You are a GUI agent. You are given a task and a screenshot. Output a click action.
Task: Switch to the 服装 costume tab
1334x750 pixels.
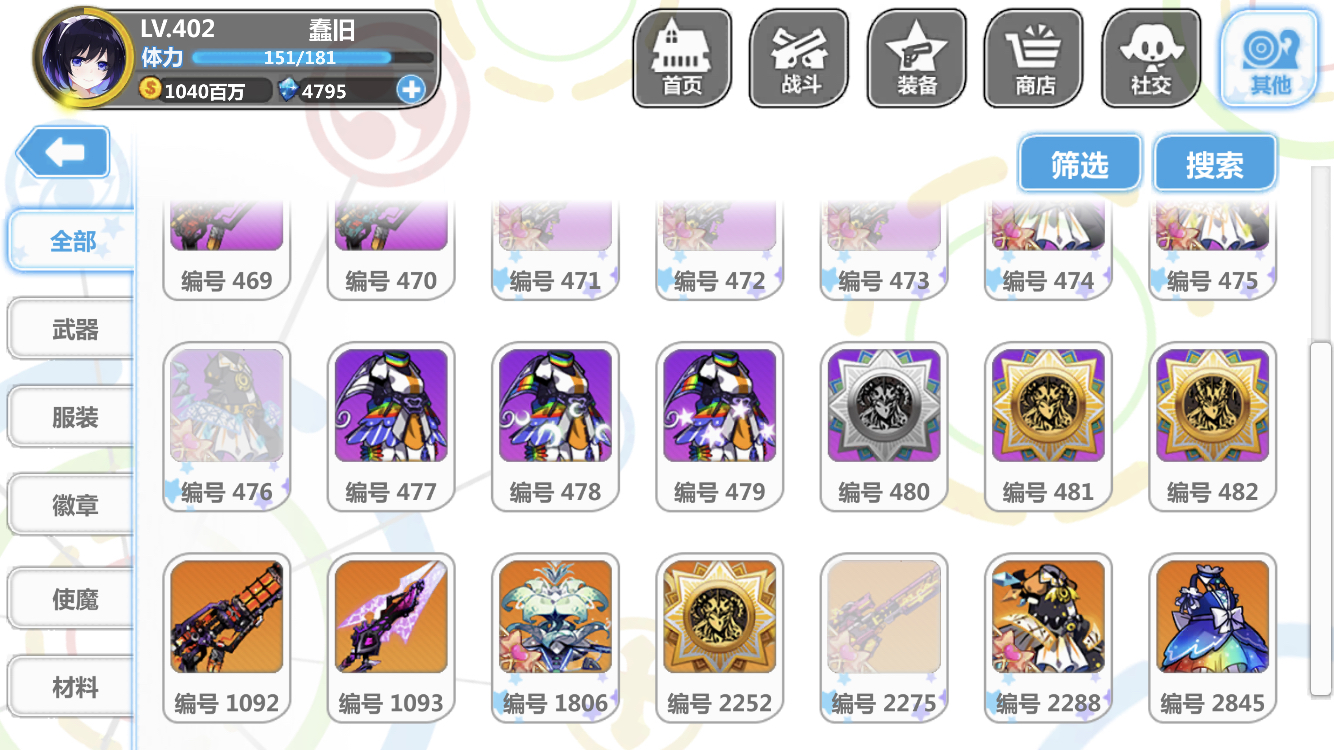[x=72, y=417]
